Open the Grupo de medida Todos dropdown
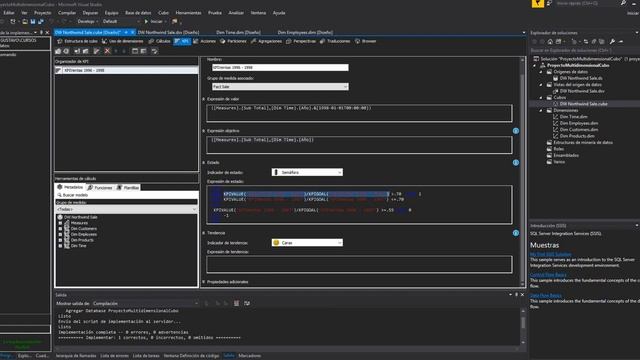The height and width of the screenshot is (360, 640). coord(126,209)
